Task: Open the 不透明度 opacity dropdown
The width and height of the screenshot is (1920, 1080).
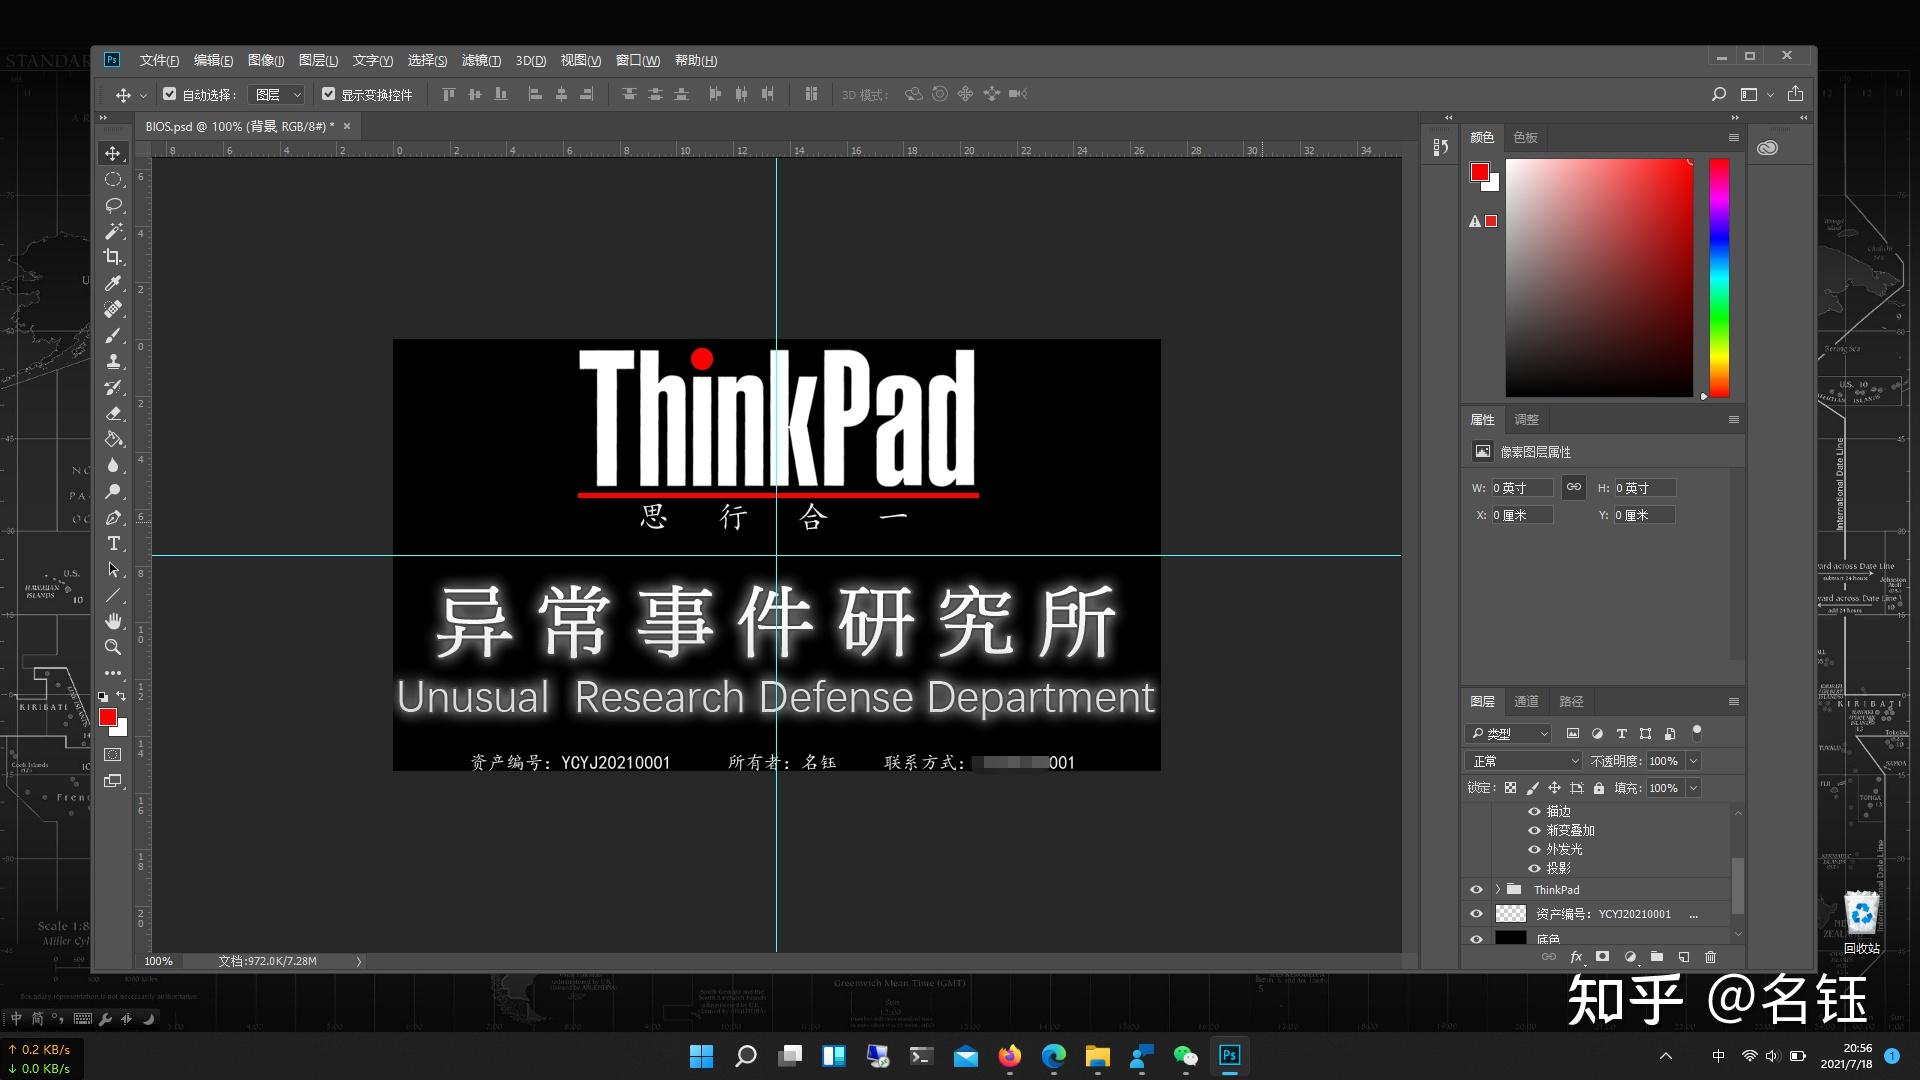Action: click(1692, 760)
